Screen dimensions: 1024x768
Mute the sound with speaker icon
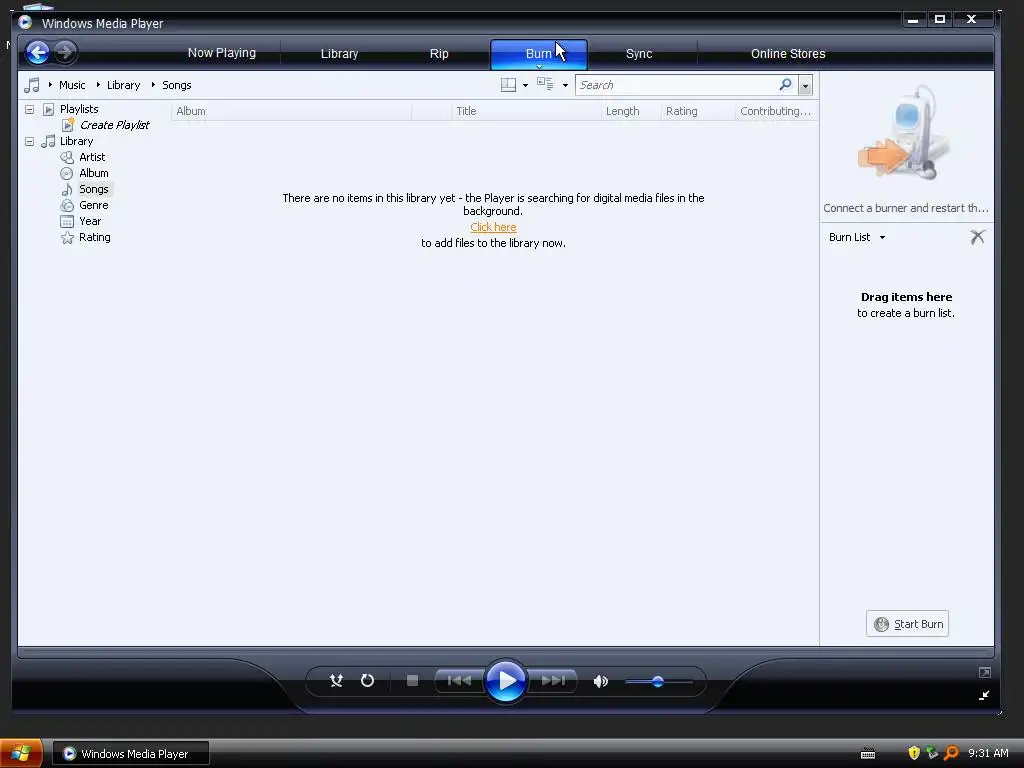600,681
